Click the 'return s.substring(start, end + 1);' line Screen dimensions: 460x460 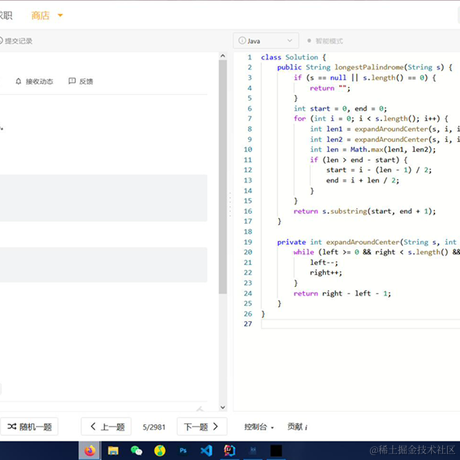(365, 211)
